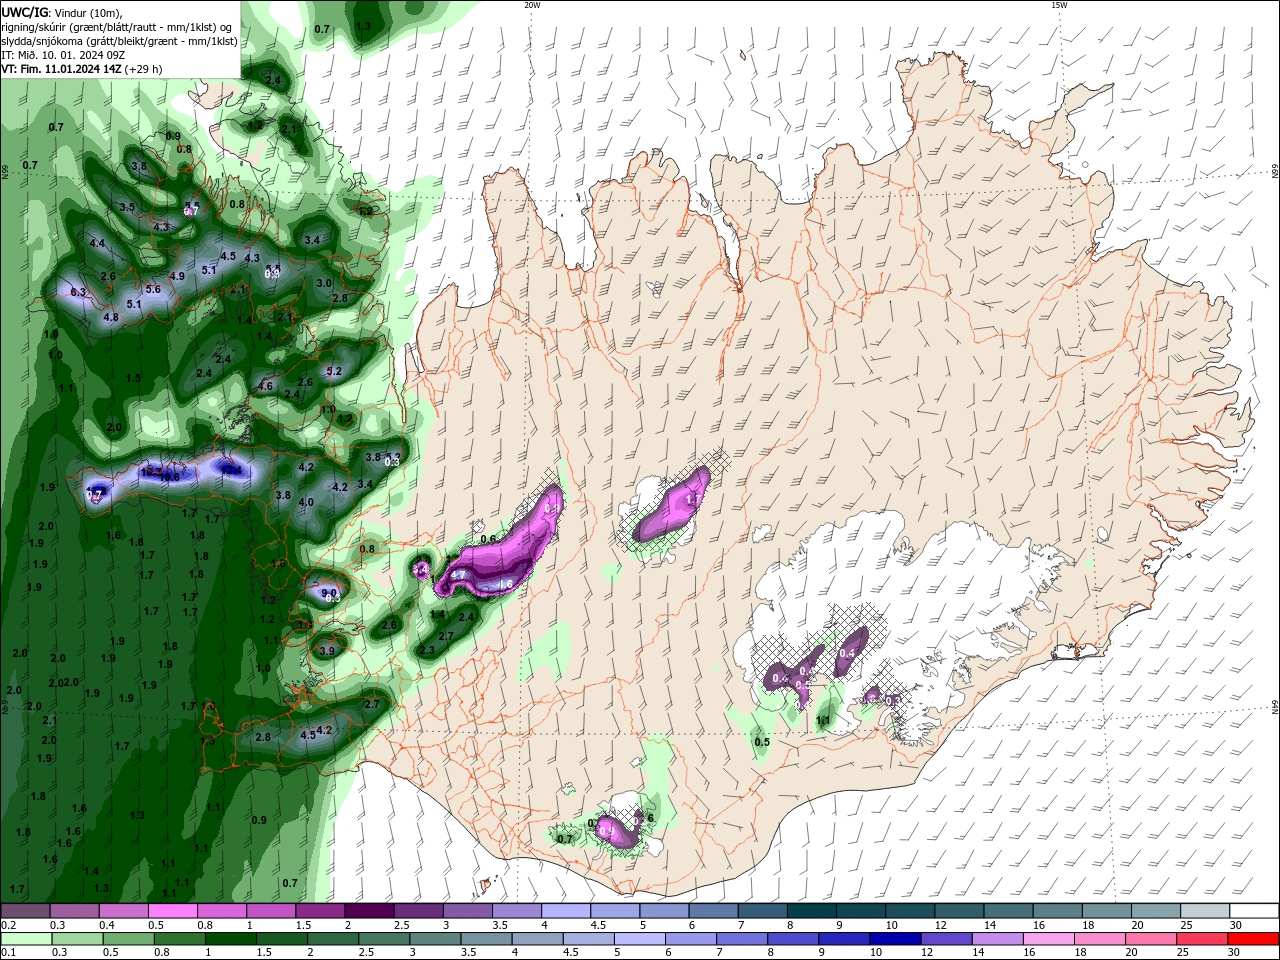Select the bright magenta 0.5 snow scale swatch
1280x960 pixels.
pyautogui.click(x=172, y=911)
